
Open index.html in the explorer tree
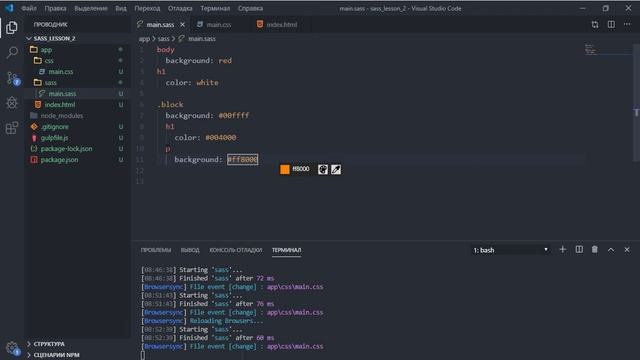point(78,105)
